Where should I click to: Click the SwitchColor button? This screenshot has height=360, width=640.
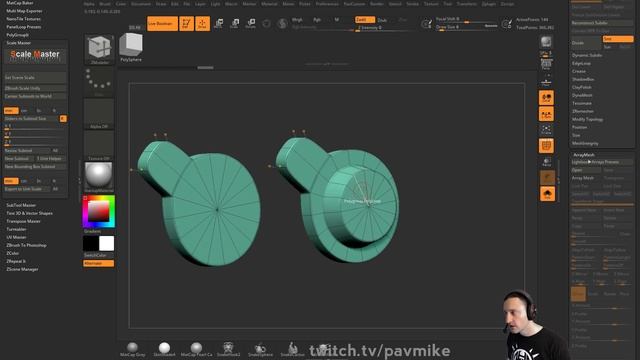[x=98, y=255]
